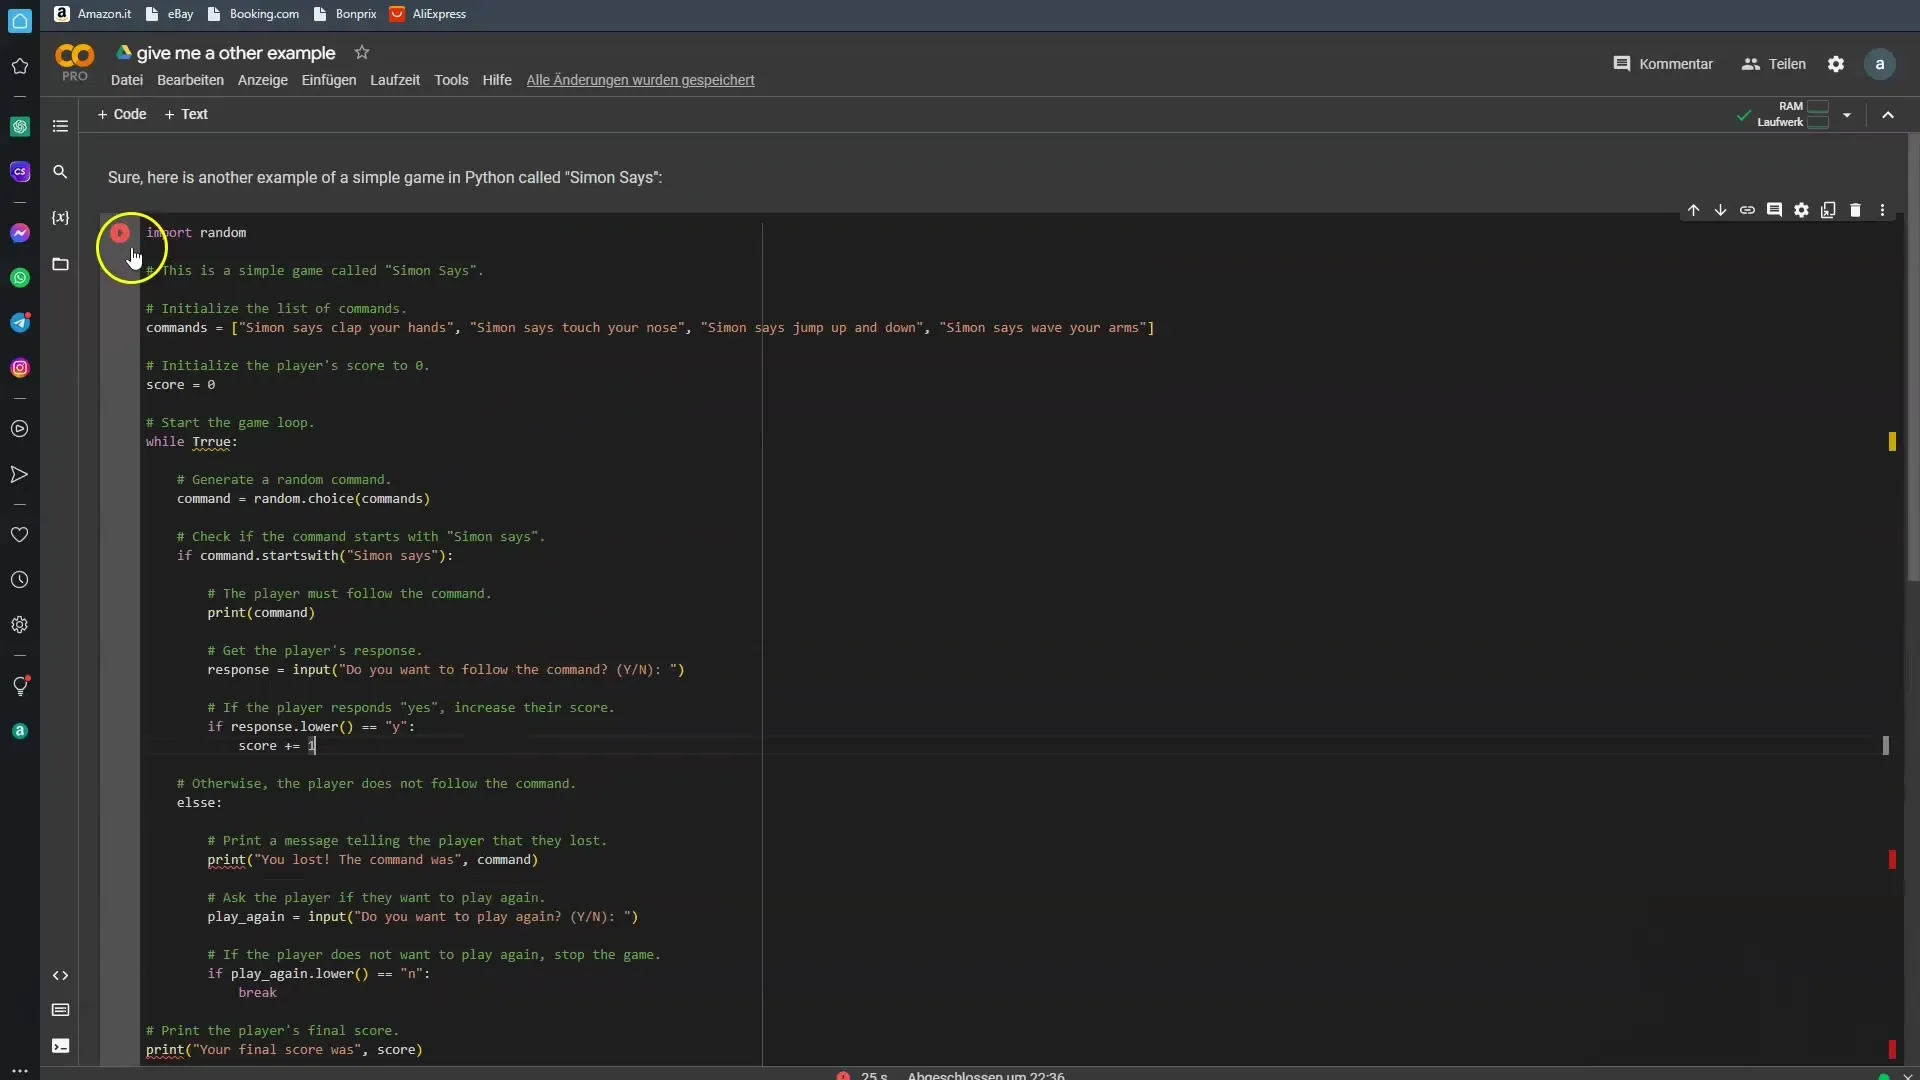This screenshot has width=1920, height=1080.
Task: Click the Text button to add text
Action: (x=185, y=113)
